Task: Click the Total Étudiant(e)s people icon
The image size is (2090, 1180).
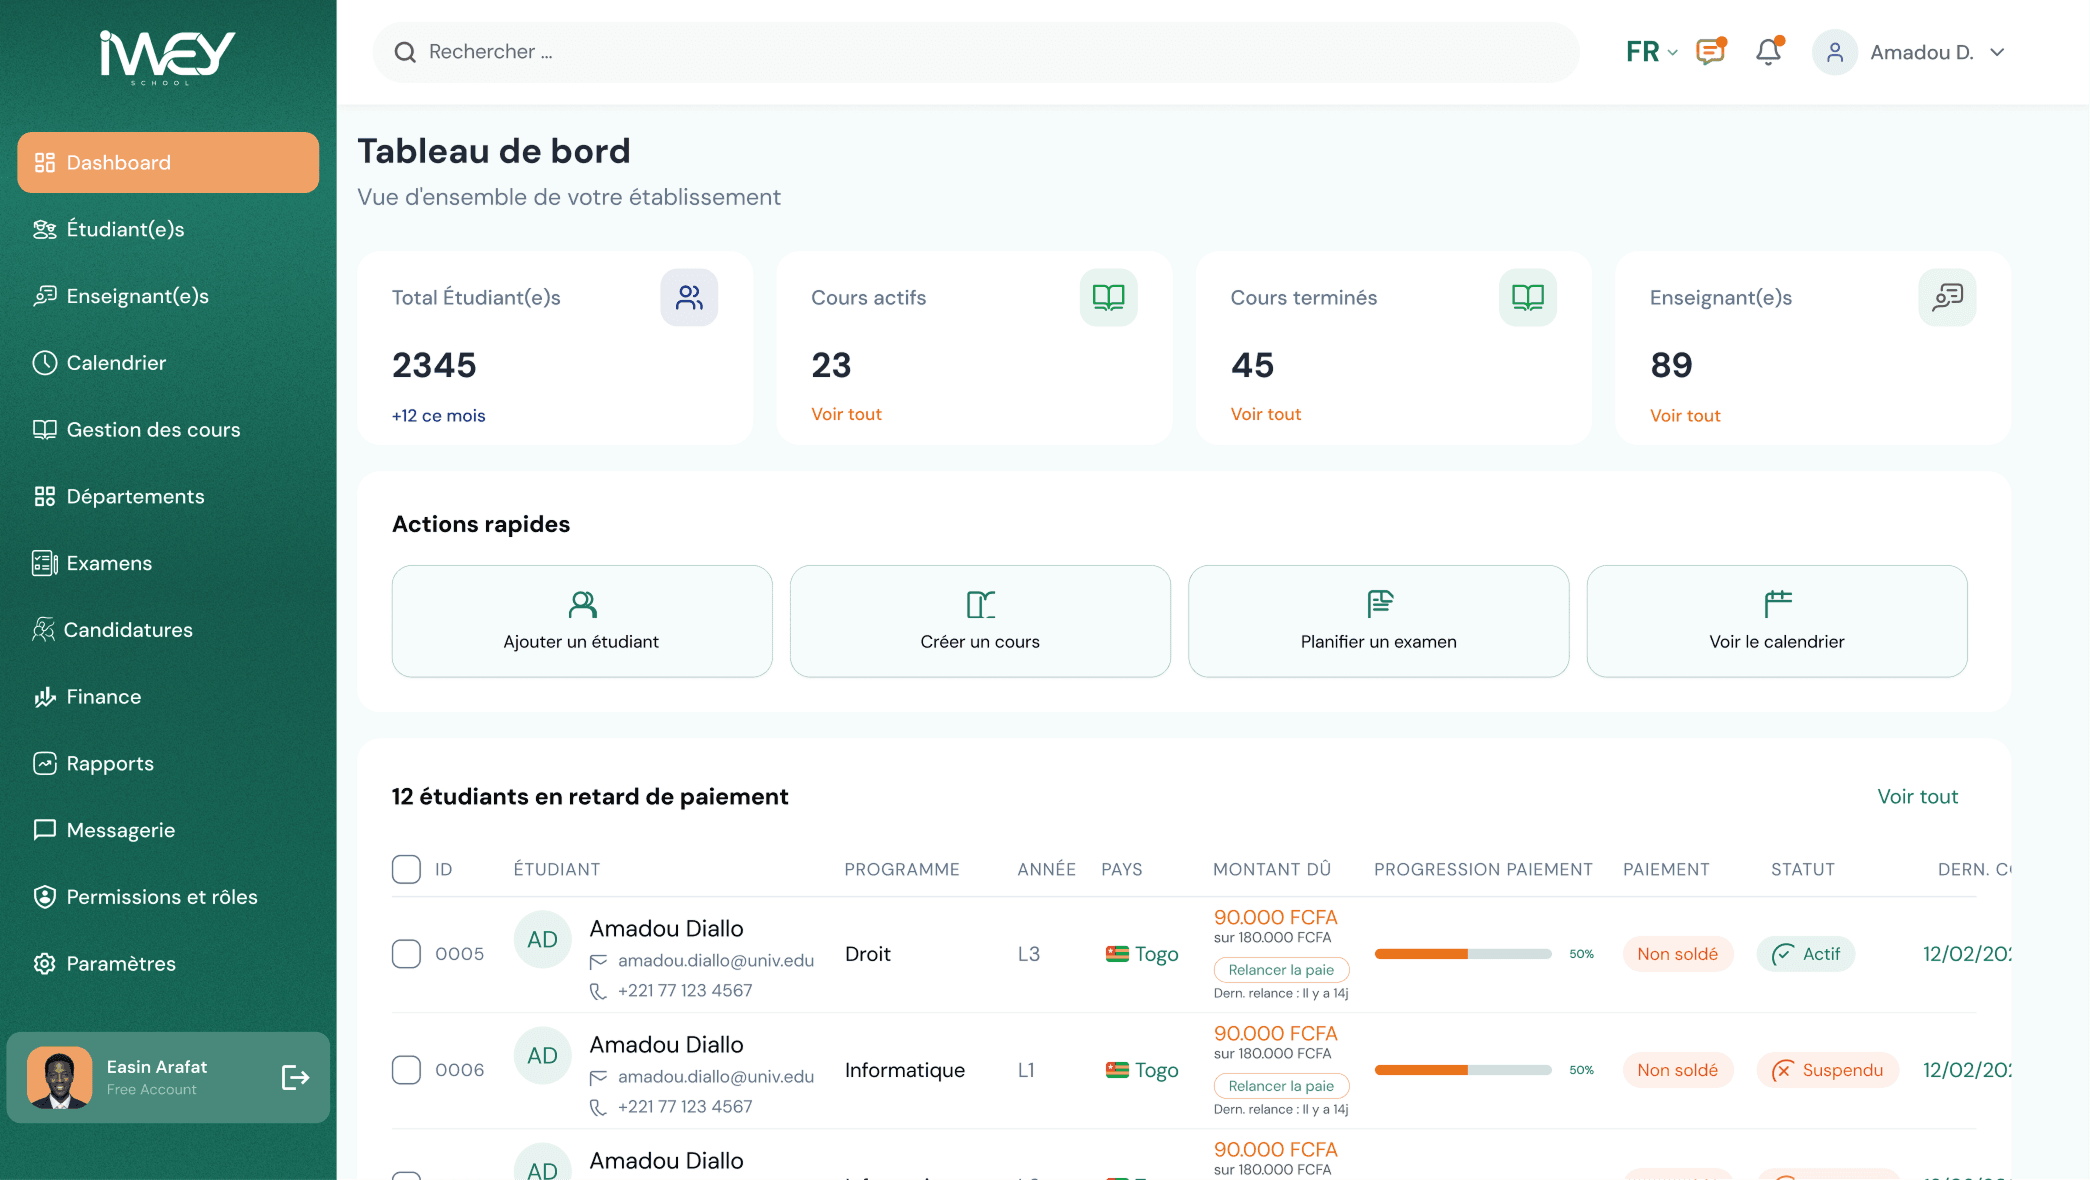Action: [x=689, y=297]
